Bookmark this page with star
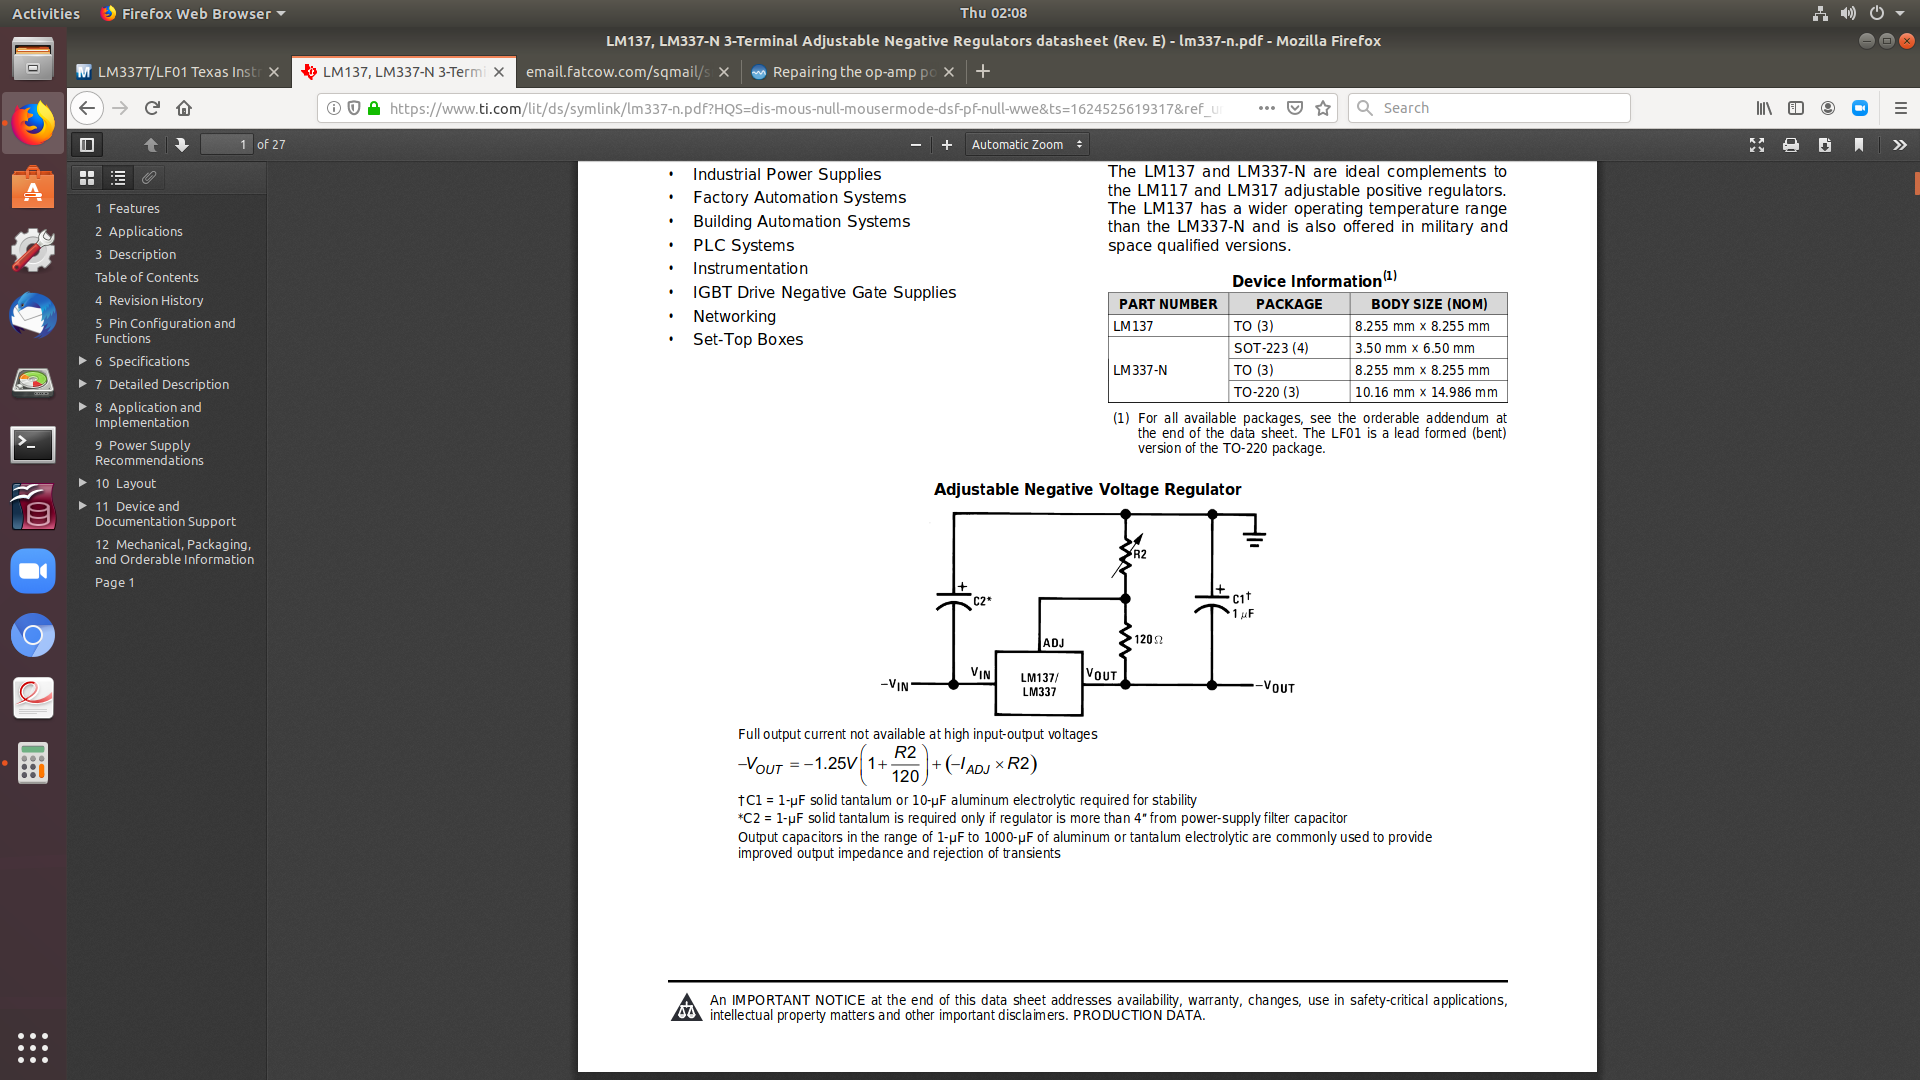The width and height of the screenshot is (1920, 1080). tap(1323, 108)
